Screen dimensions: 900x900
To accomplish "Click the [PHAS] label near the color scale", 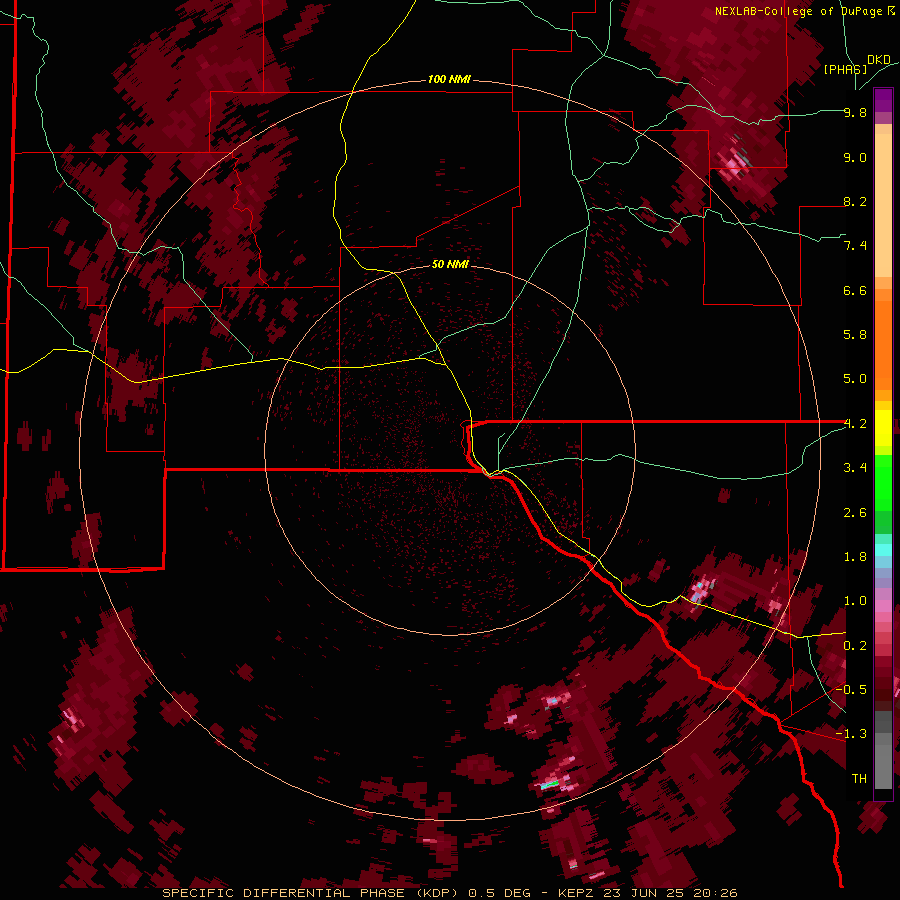I will tap(845, 69).
